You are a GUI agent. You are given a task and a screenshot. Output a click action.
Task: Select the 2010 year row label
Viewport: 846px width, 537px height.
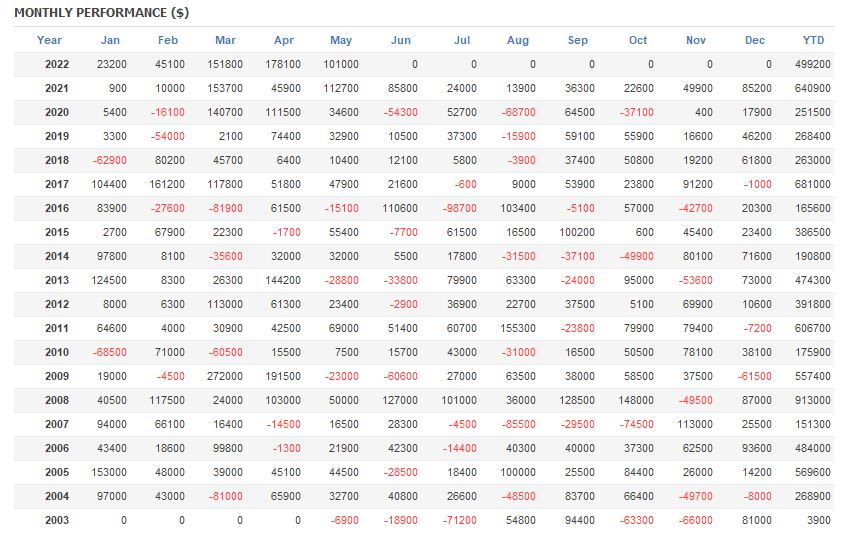pyautogui.click(x=57, y=352)
